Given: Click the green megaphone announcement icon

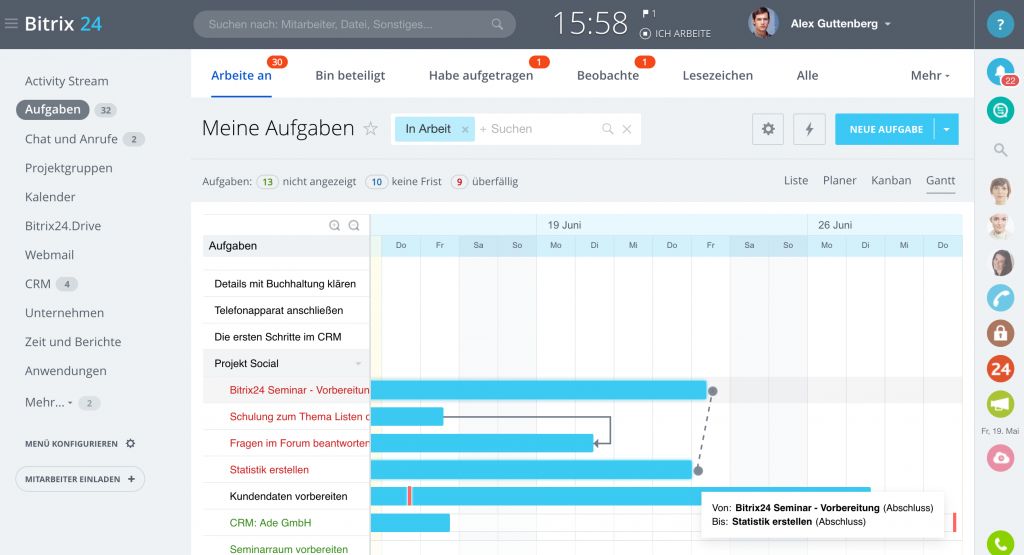Looking at the screenshot, I should point(1000,404).
